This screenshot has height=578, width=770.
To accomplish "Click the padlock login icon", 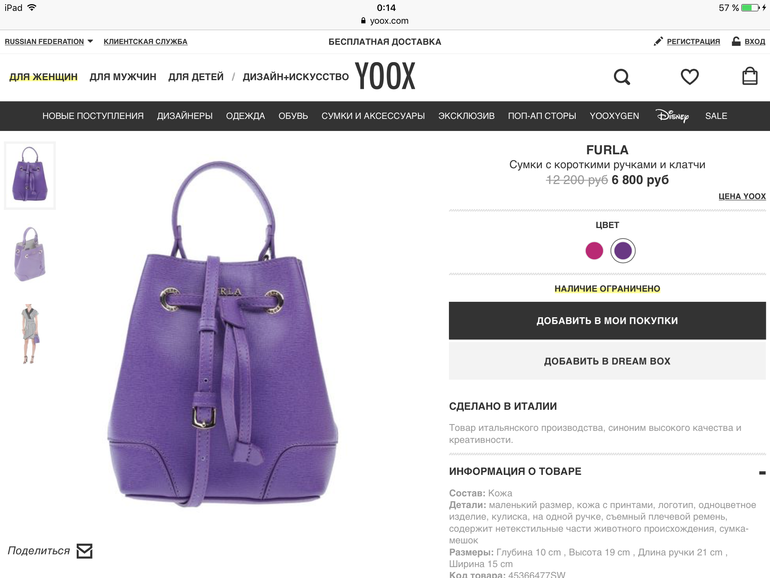I will [736, 41].
